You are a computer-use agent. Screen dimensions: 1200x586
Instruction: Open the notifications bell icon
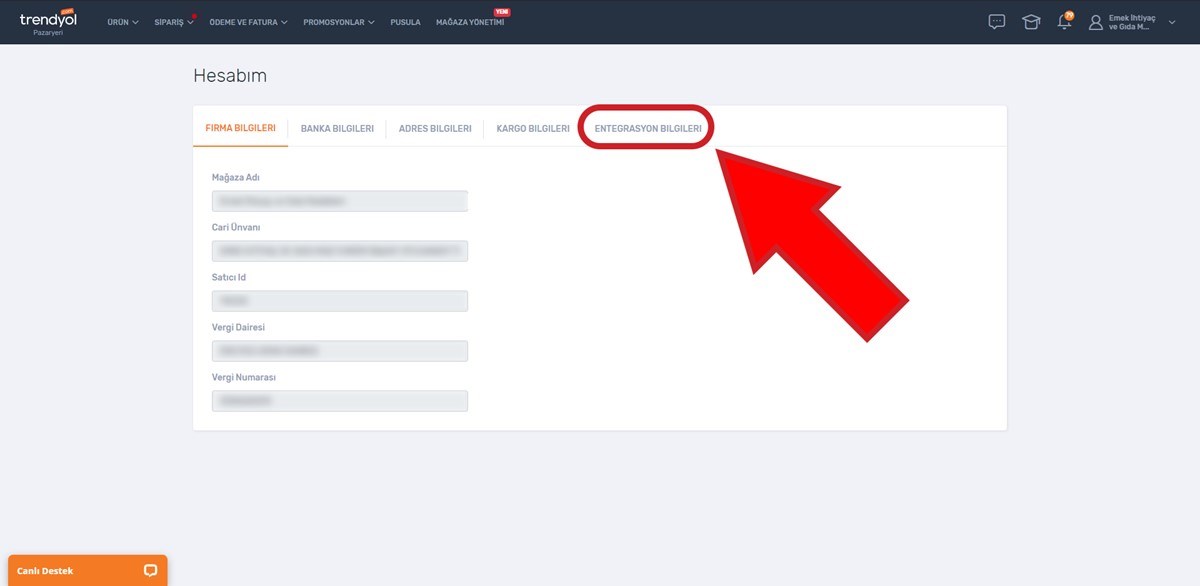[1065, 21]
